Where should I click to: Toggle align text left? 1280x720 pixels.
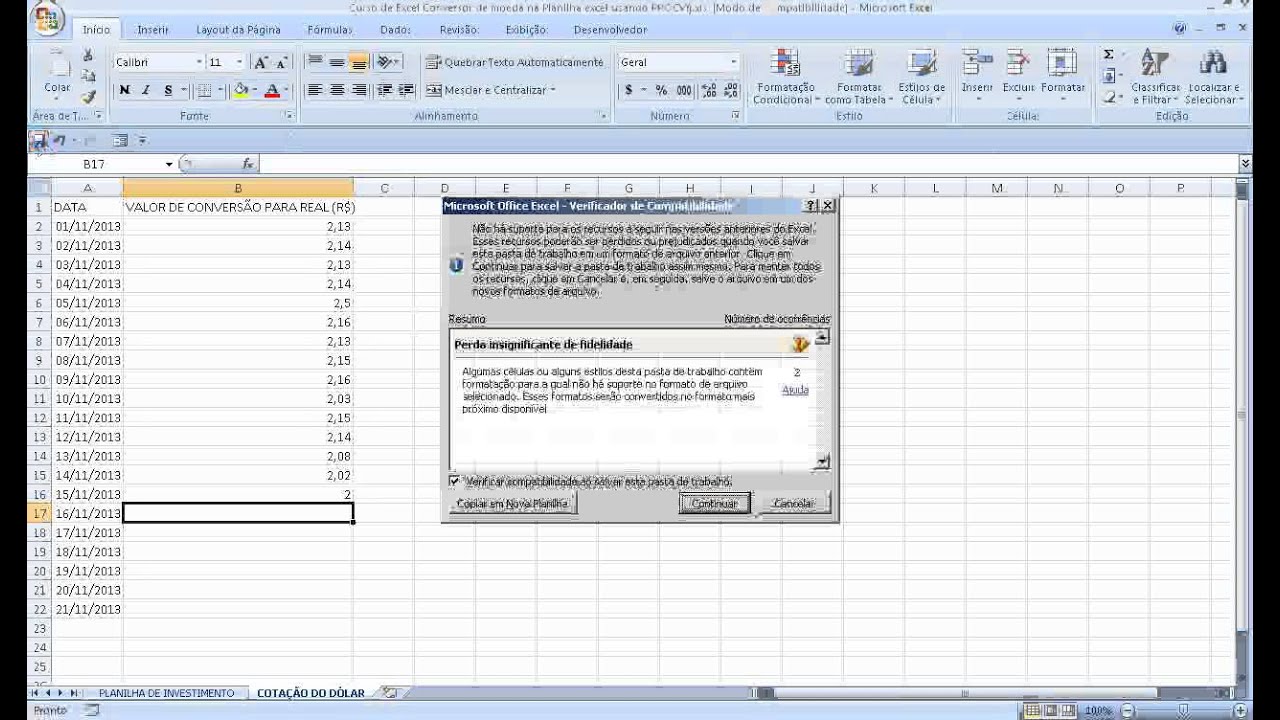point(314,90)
